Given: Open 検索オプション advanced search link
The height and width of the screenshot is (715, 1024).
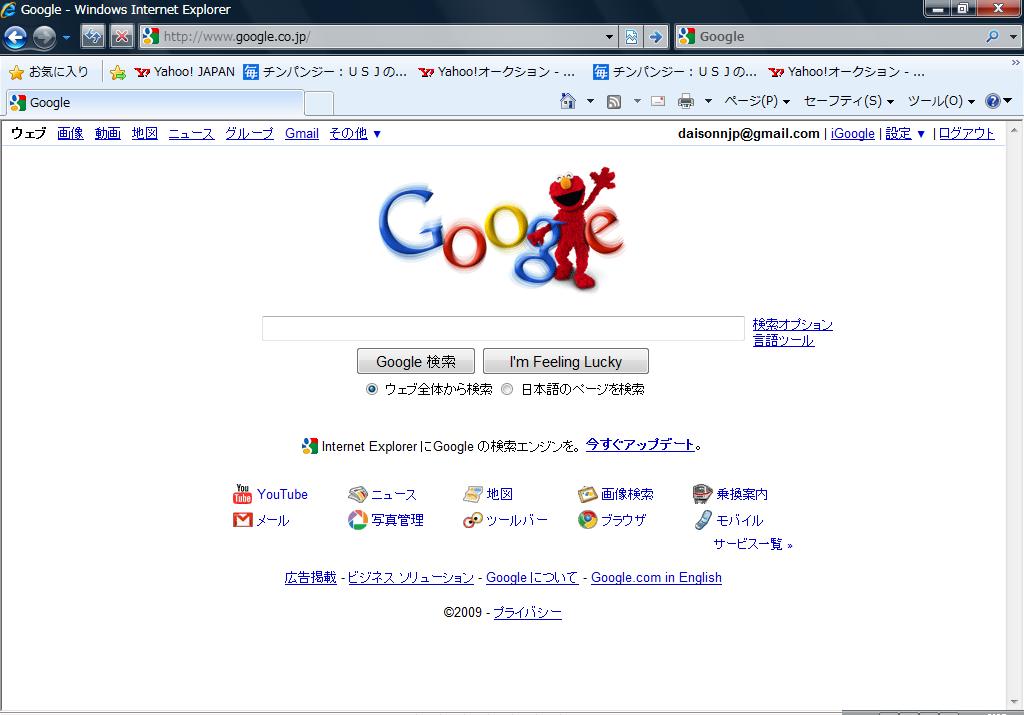Looking at the screenshot, I should pos(793,325).
